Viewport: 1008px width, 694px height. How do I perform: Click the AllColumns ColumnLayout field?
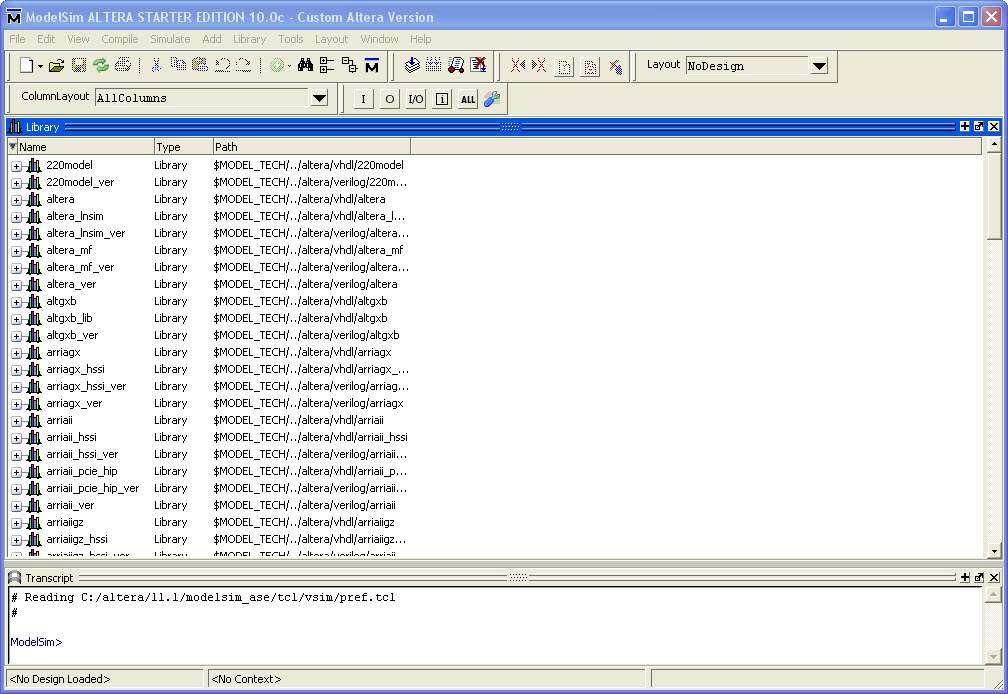(202, 98)
